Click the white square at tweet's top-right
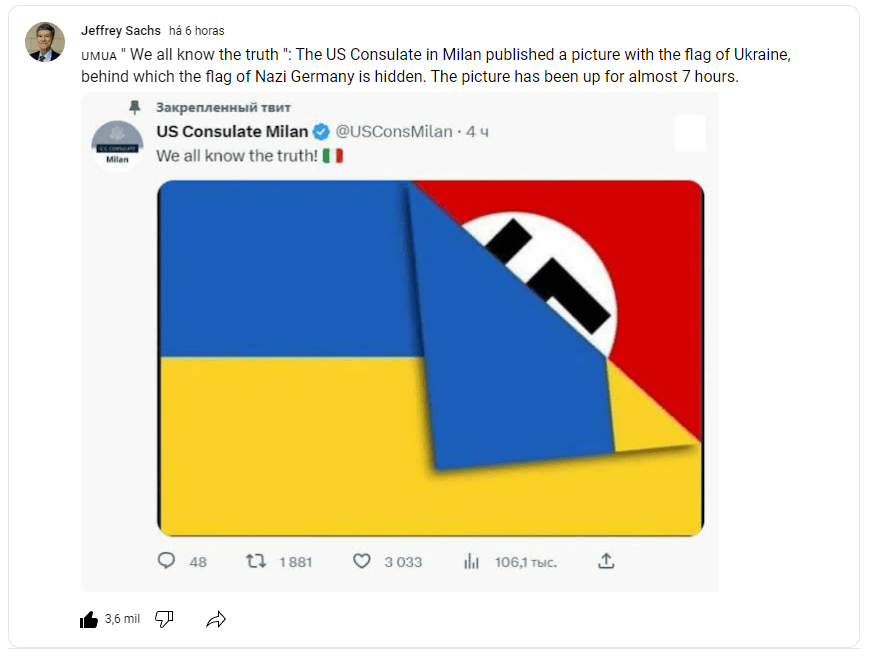Image resolution: width=871 pixels, height=657 pixels. pyautogui.click(x=689, y=133)
